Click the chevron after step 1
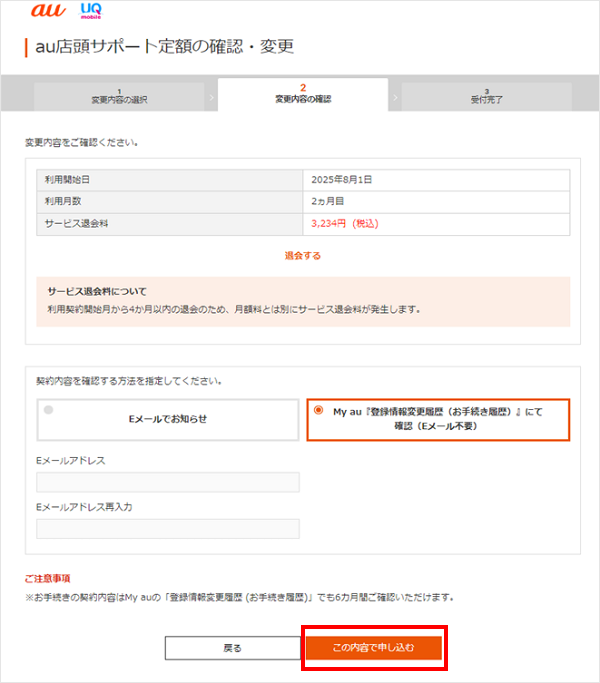 [211, 98]
